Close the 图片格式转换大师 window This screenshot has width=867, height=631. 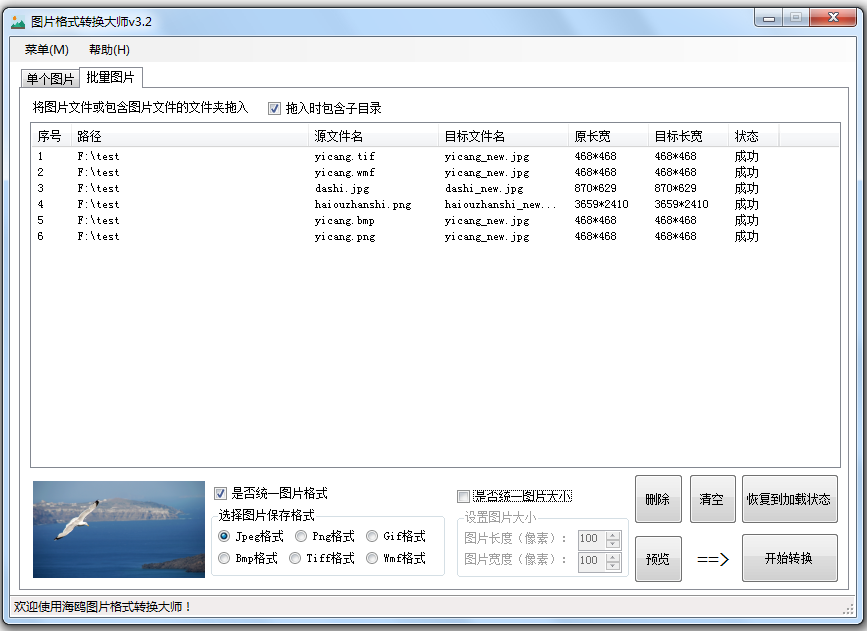[833, 18]
